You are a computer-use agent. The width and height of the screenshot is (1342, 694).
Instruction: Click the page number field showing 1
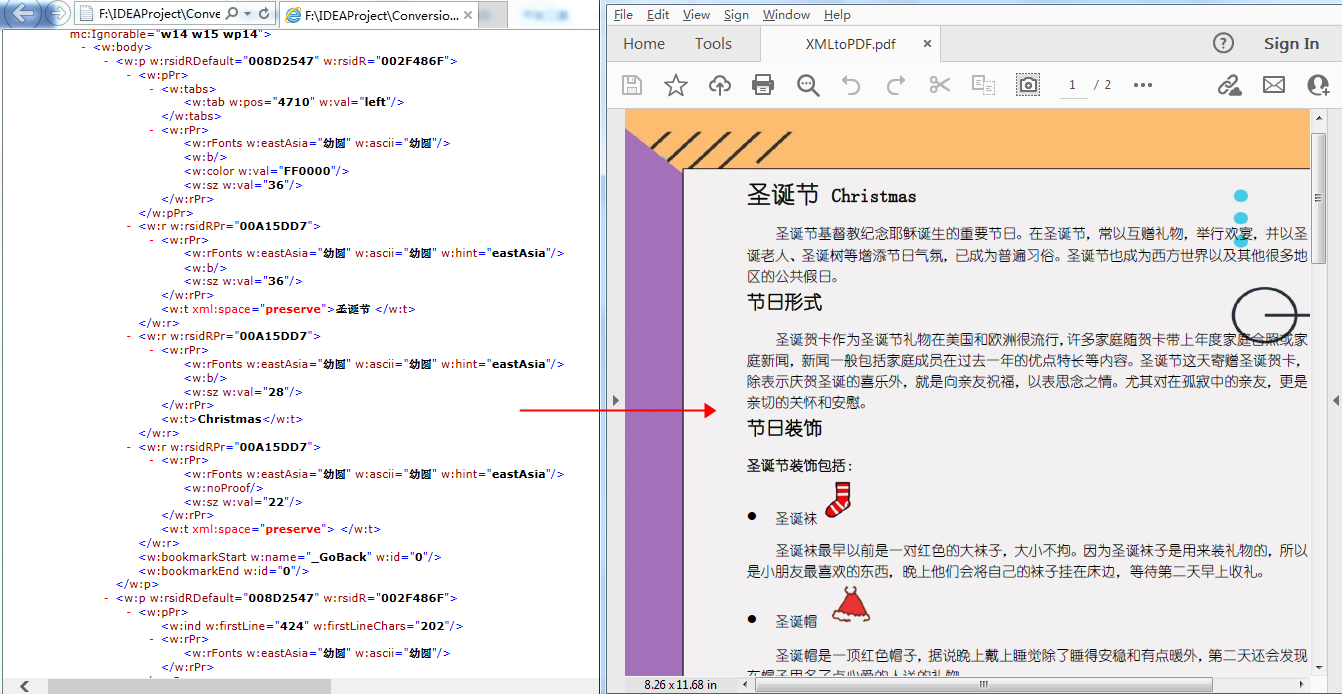(1071, 85)
